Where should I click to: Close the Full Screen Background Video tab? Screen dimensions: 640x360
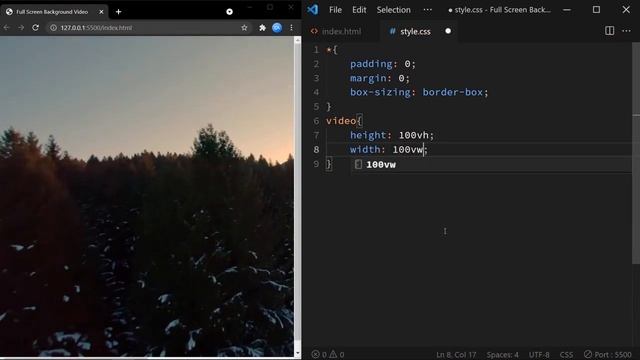[101, 12]
